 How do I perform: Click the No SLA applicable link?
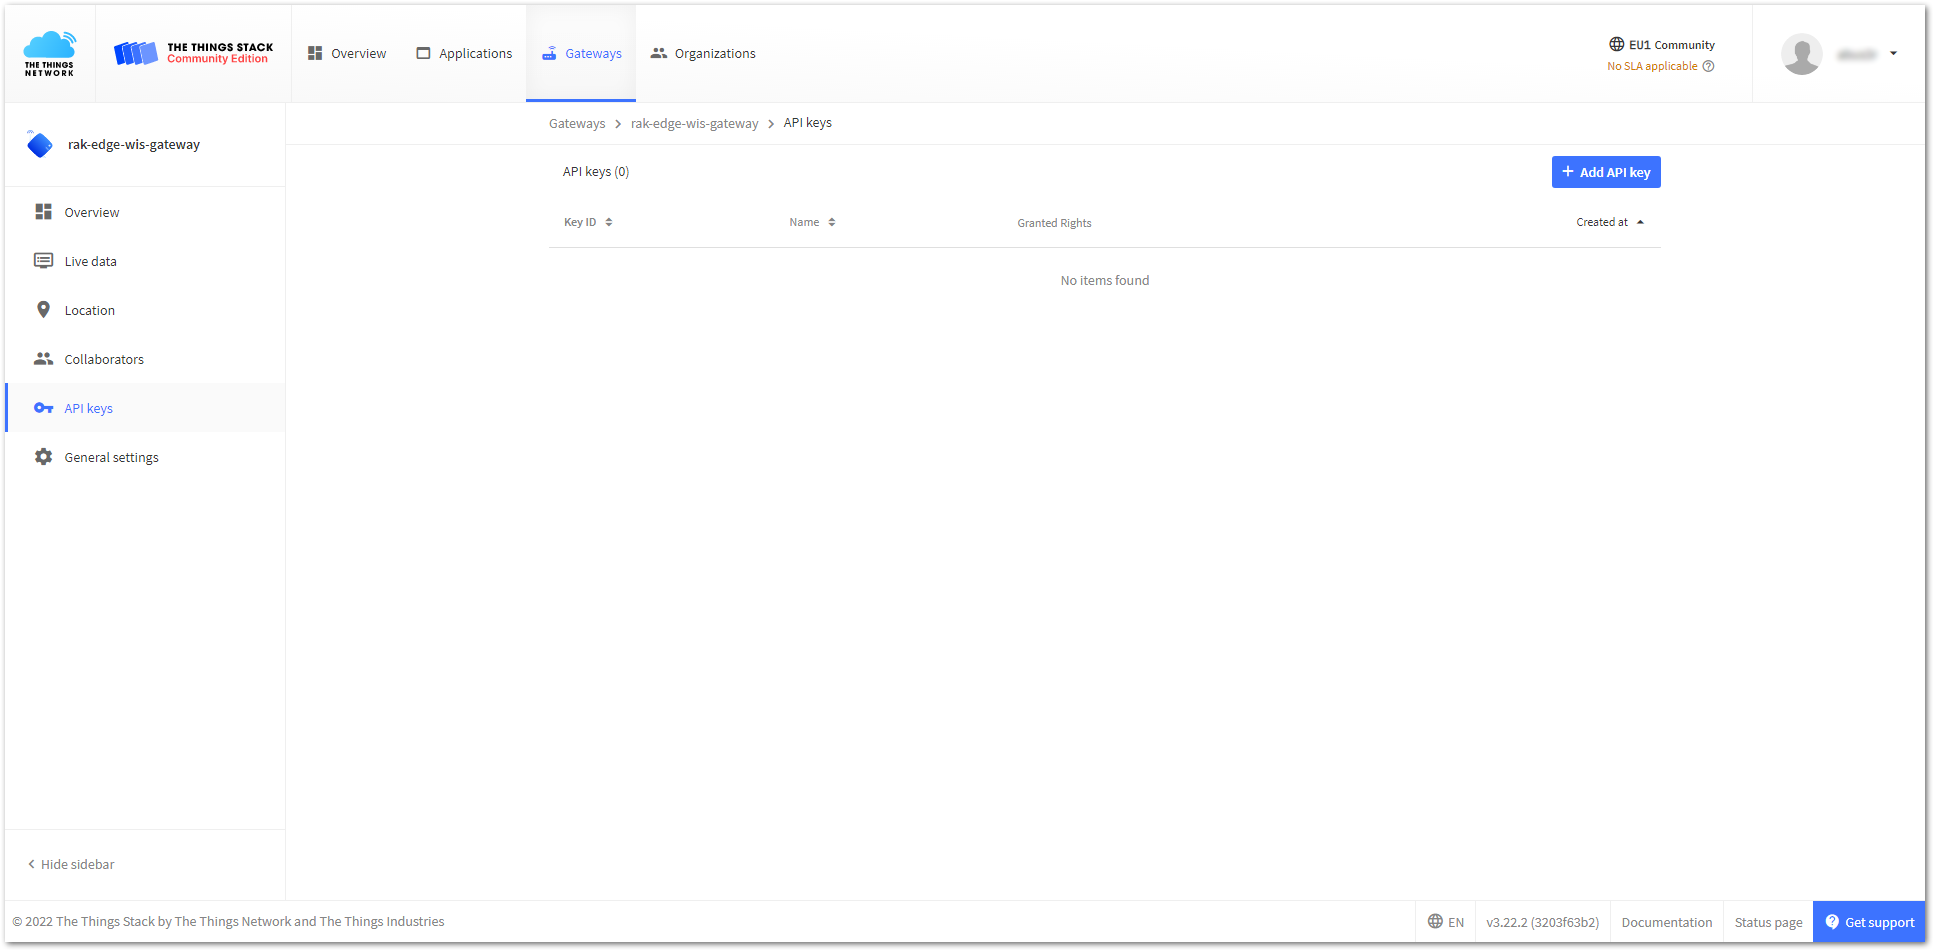[x=1652, y=66]
